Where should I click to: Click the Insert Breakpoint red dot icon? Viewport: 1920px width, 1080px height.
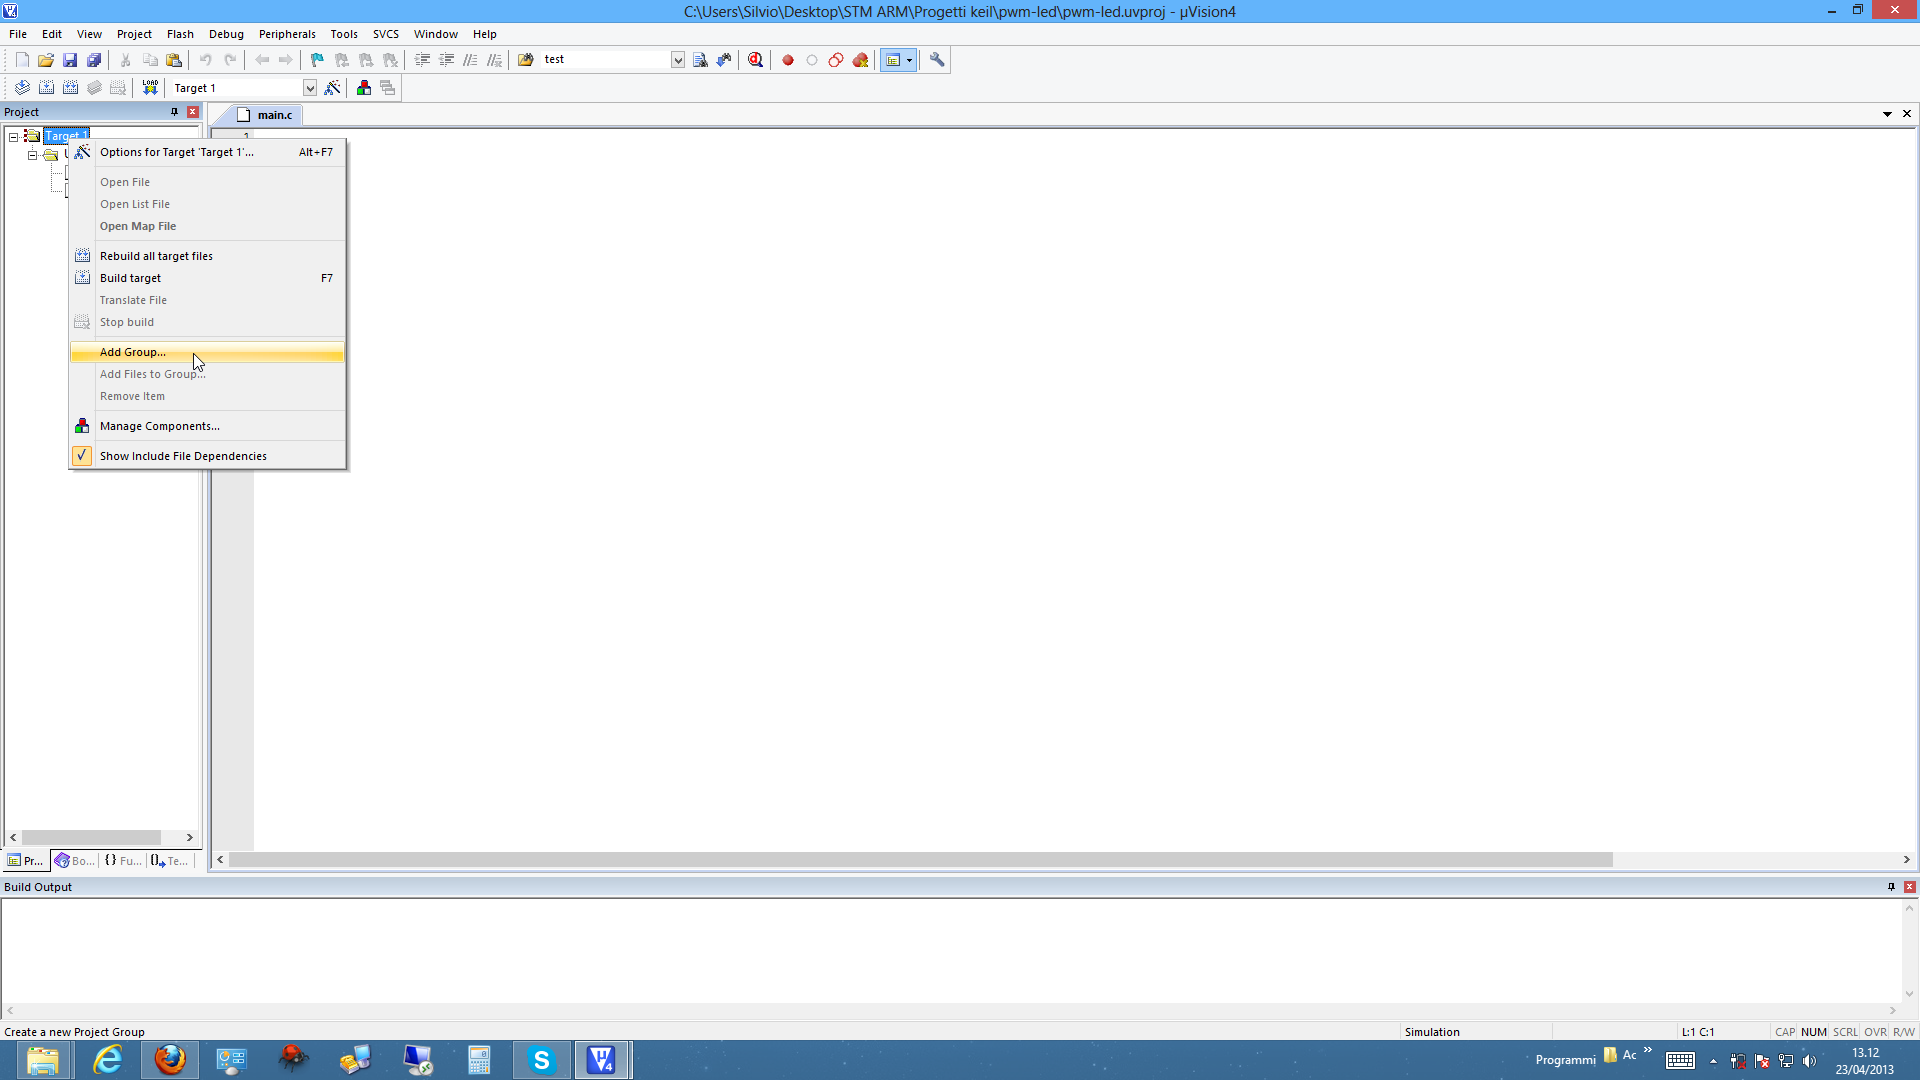coord(788,60)
